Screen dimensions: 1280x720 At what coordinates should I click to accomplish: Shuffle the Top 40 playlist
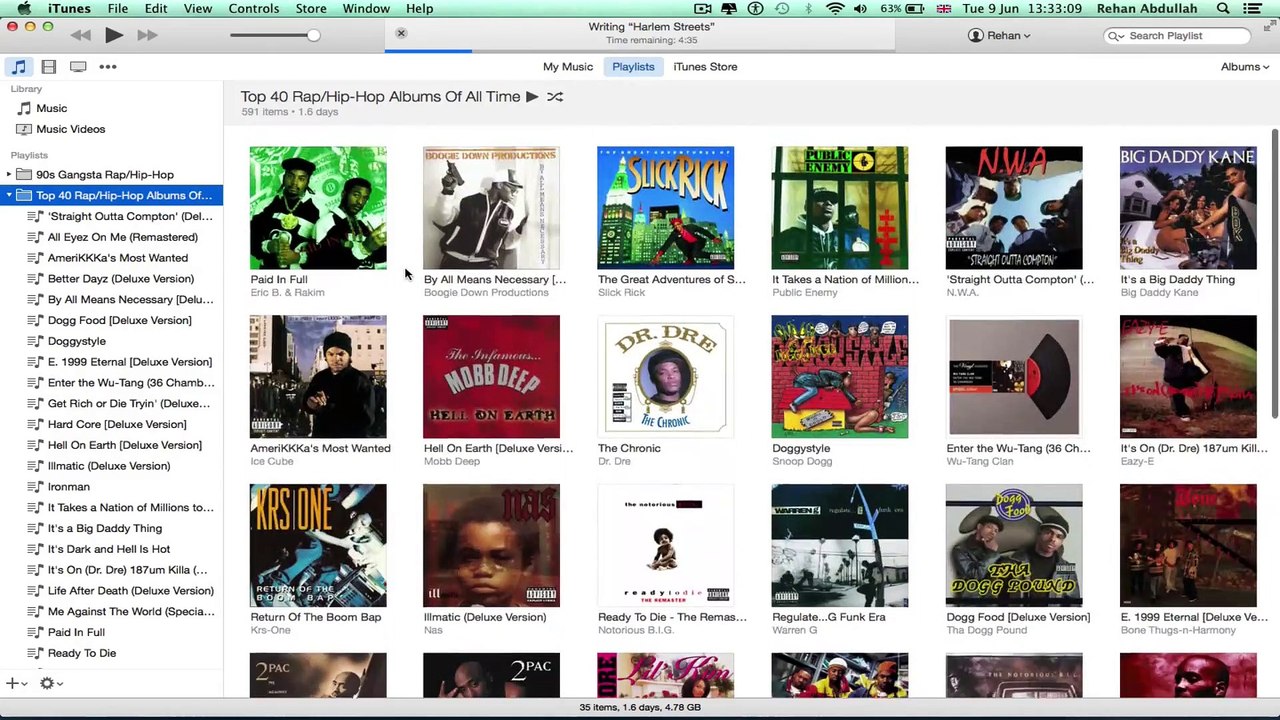click(555, 97)
